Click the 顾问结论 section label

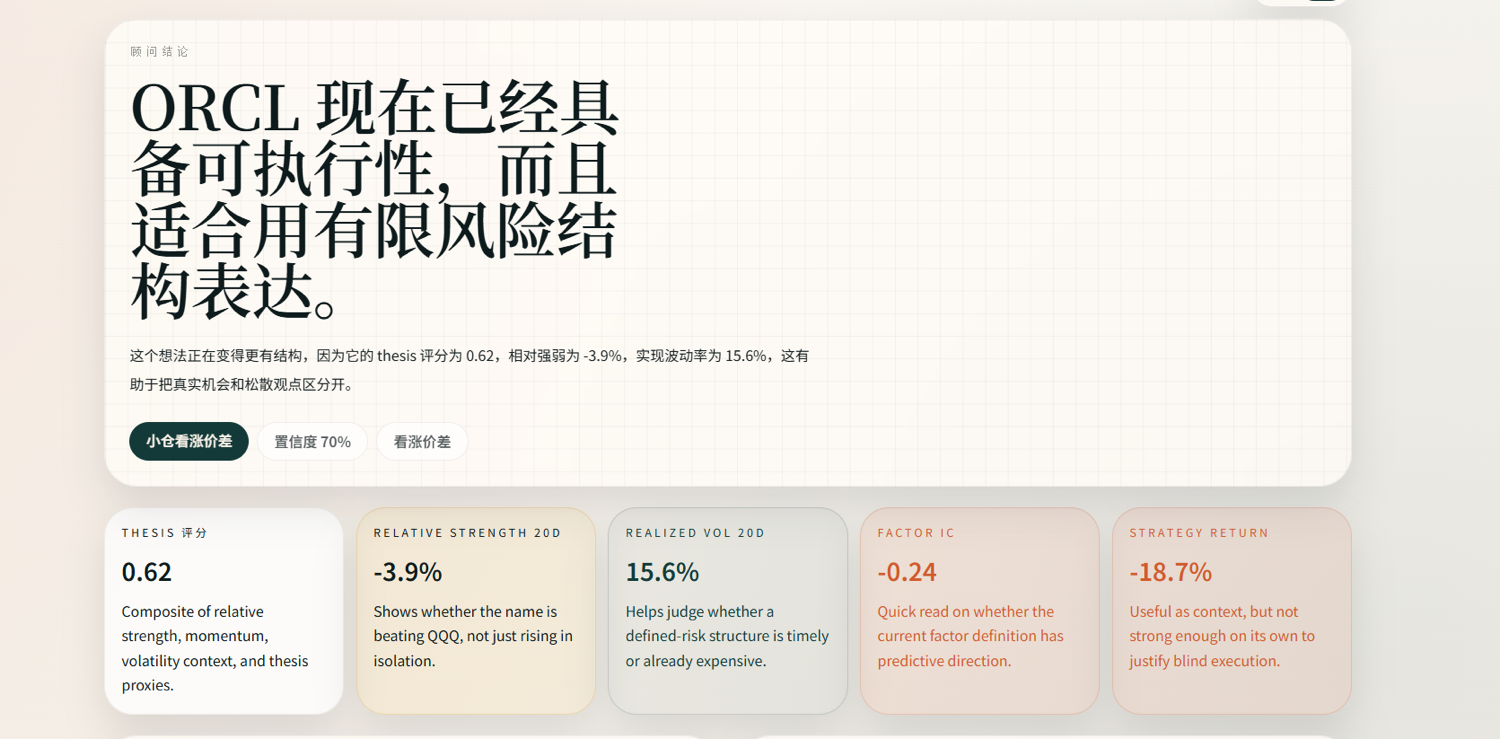point(160,52)
